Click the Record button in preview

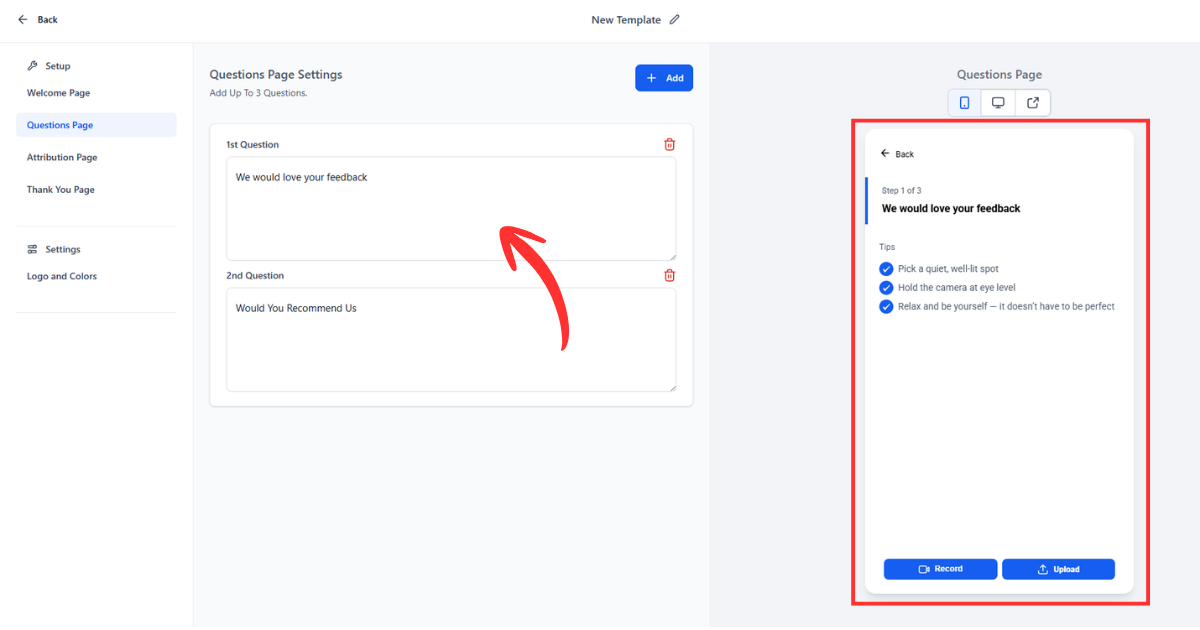(x=940, y=569)
